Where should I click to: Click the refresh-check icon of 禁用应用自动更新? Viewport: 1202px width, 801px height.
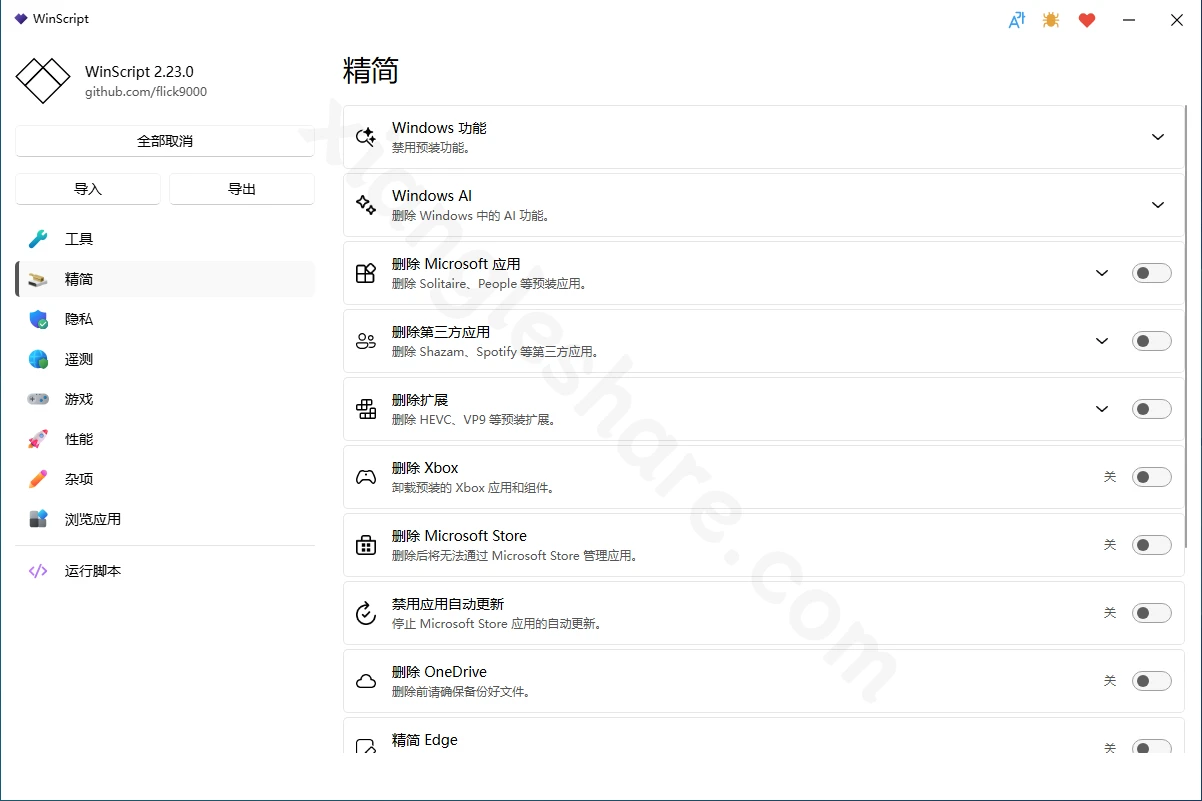366,613
